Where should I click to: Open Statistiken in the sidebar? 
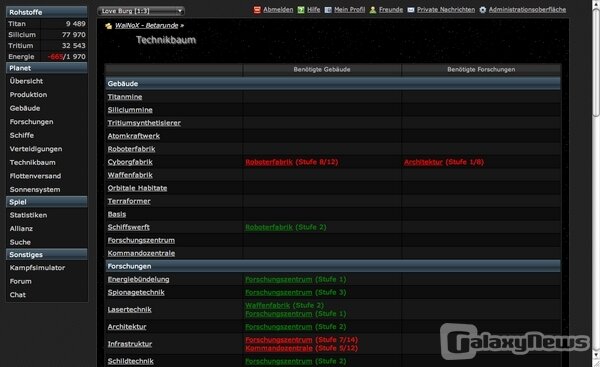(28, 215)
